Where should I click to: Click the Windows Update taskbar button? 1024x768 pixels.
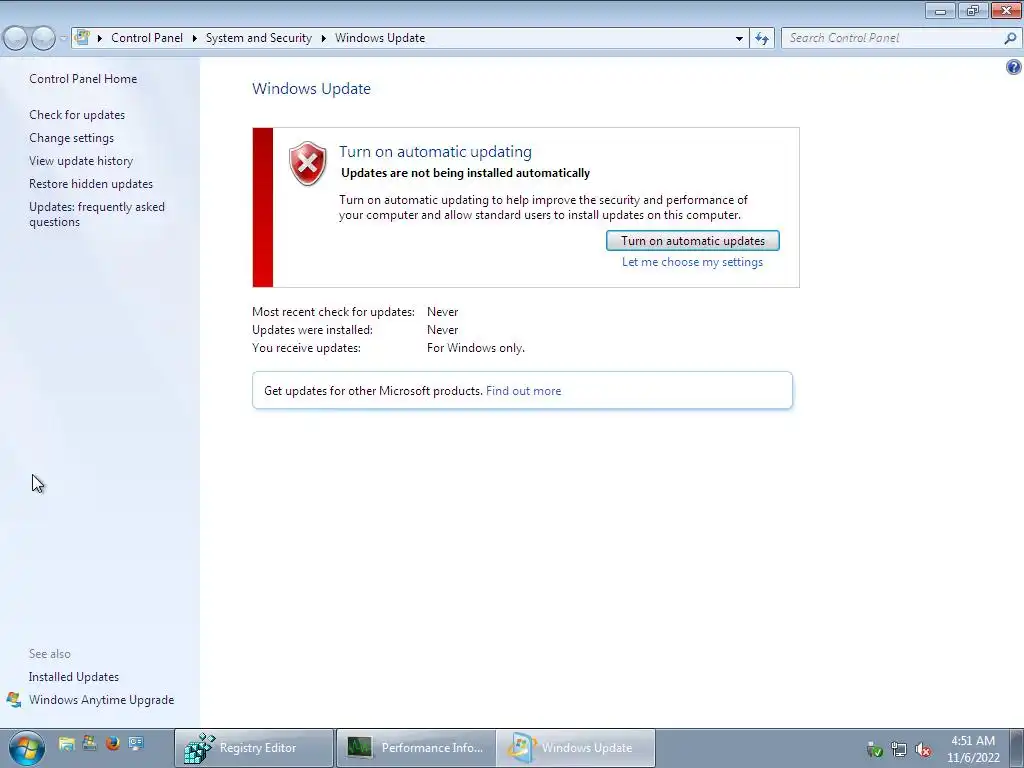(x=576, y=748)
